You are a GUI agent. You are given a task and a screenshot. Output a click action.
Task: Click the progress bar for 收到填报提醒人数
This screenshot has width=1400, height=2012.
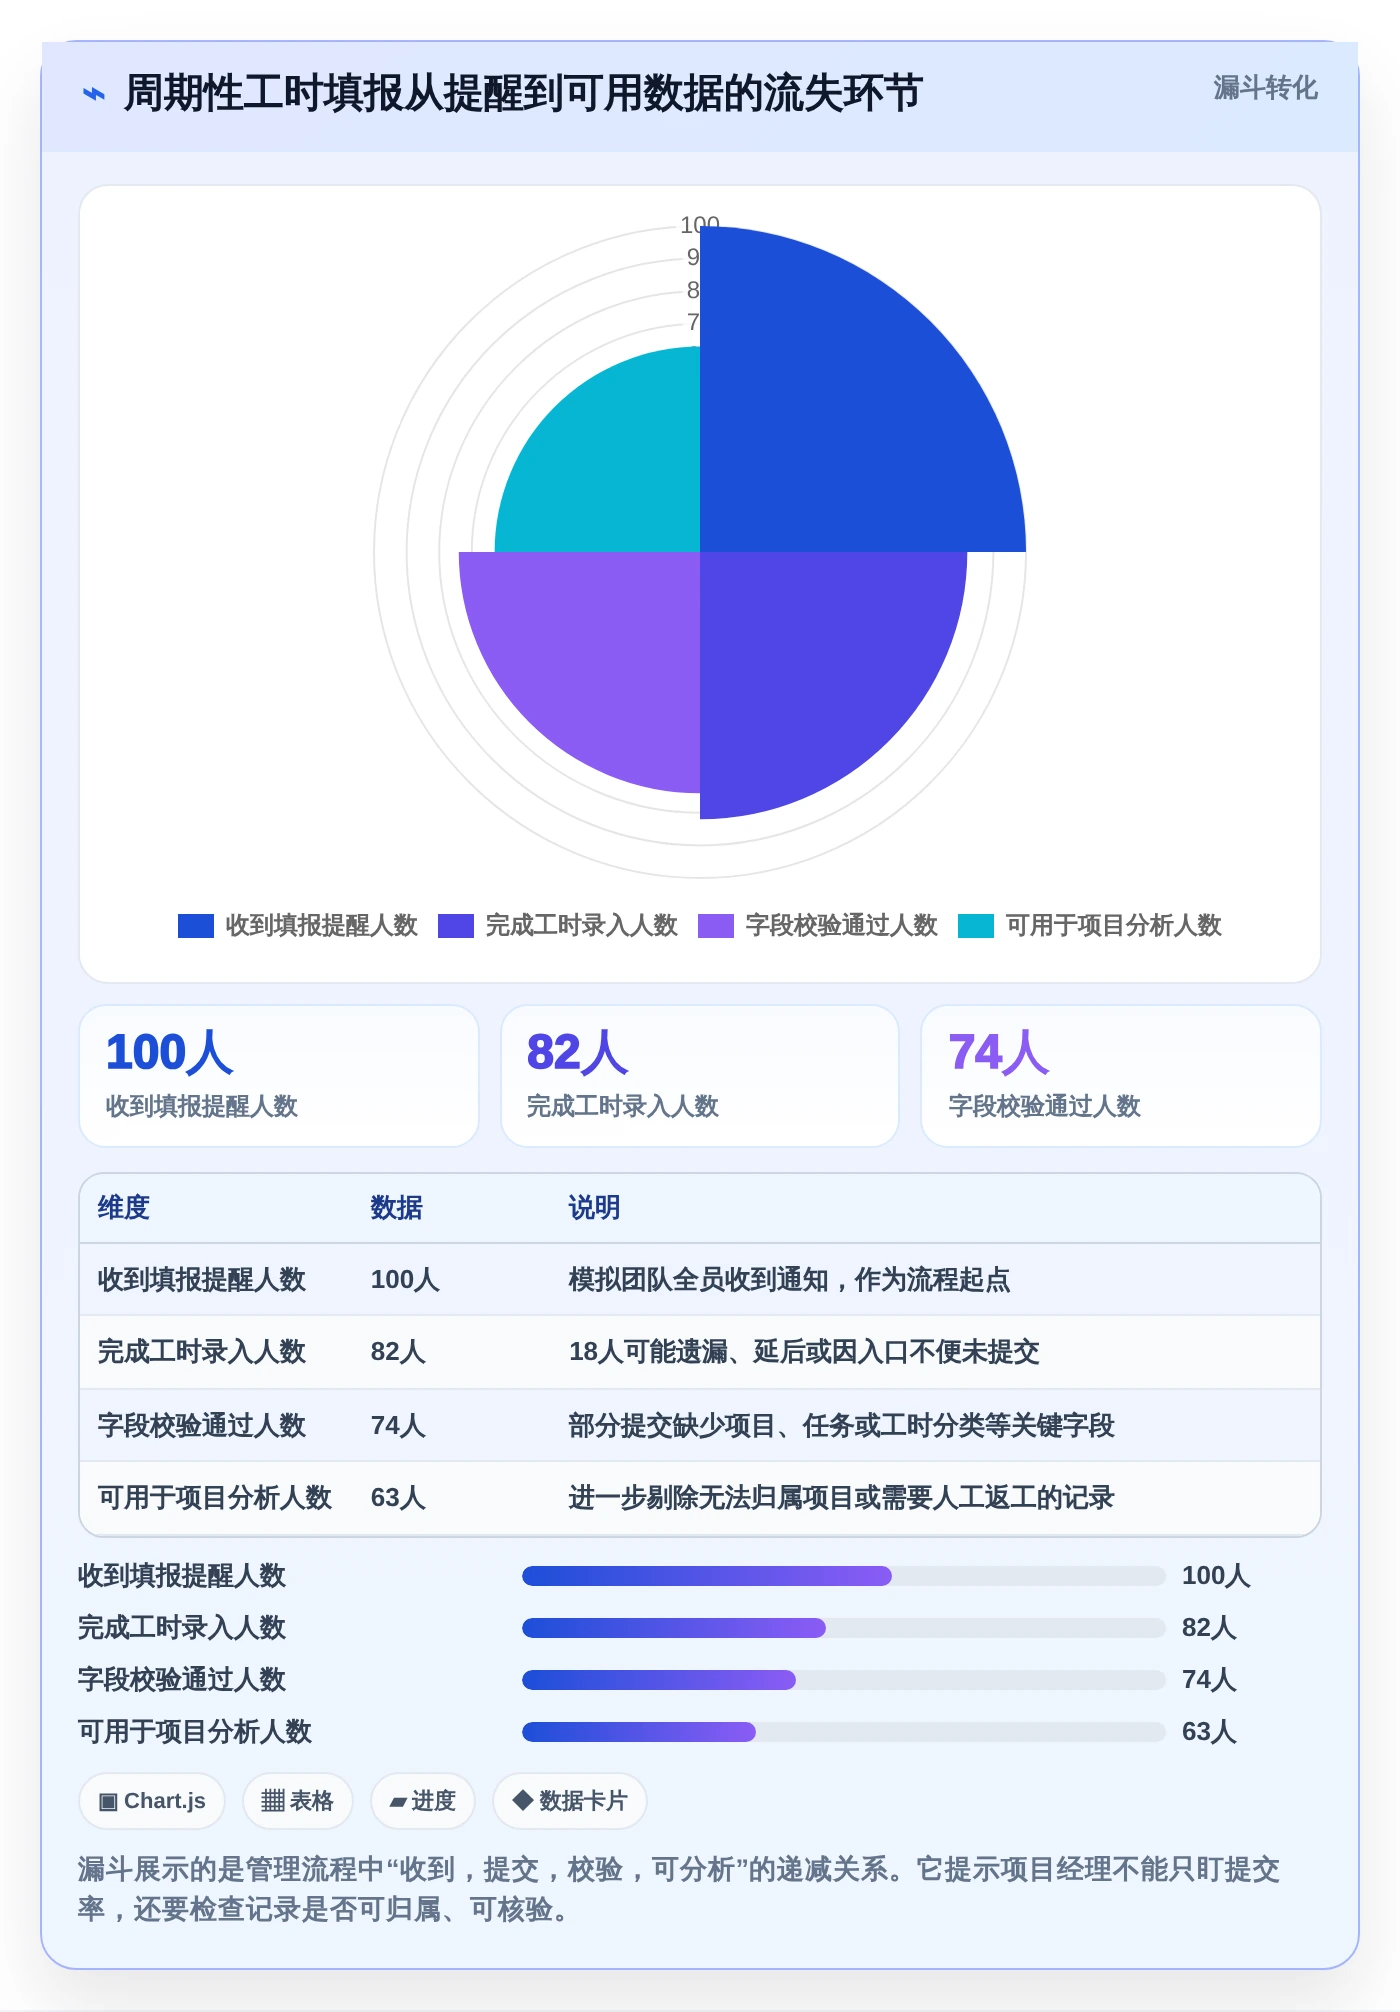pyautogui.click(x=844, y=1576)
